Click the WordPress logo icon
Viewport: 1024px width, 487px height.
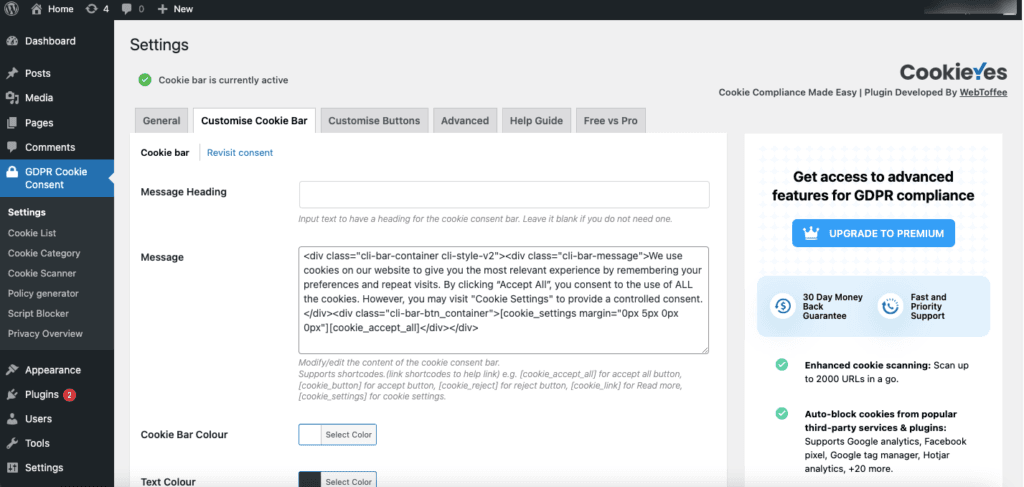tap(13, 8)
